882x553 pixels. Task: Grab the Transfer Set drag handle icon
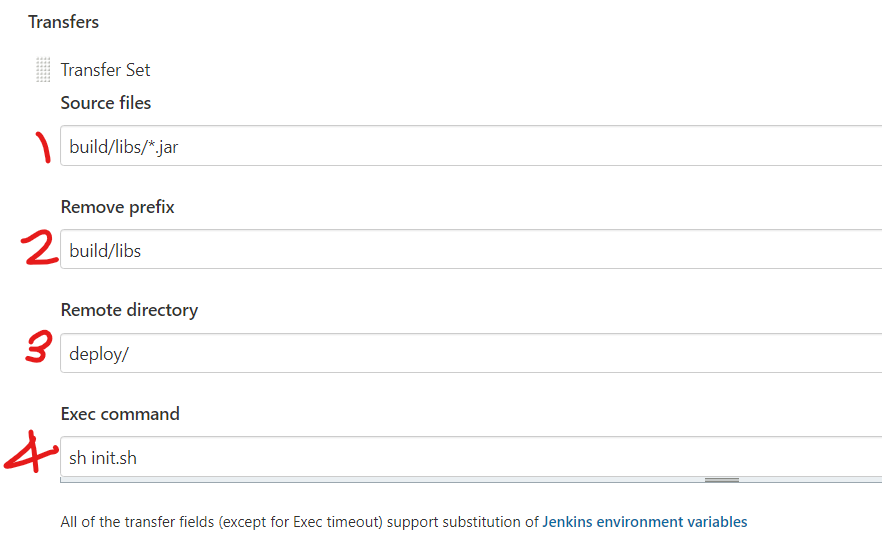point(43,70)
